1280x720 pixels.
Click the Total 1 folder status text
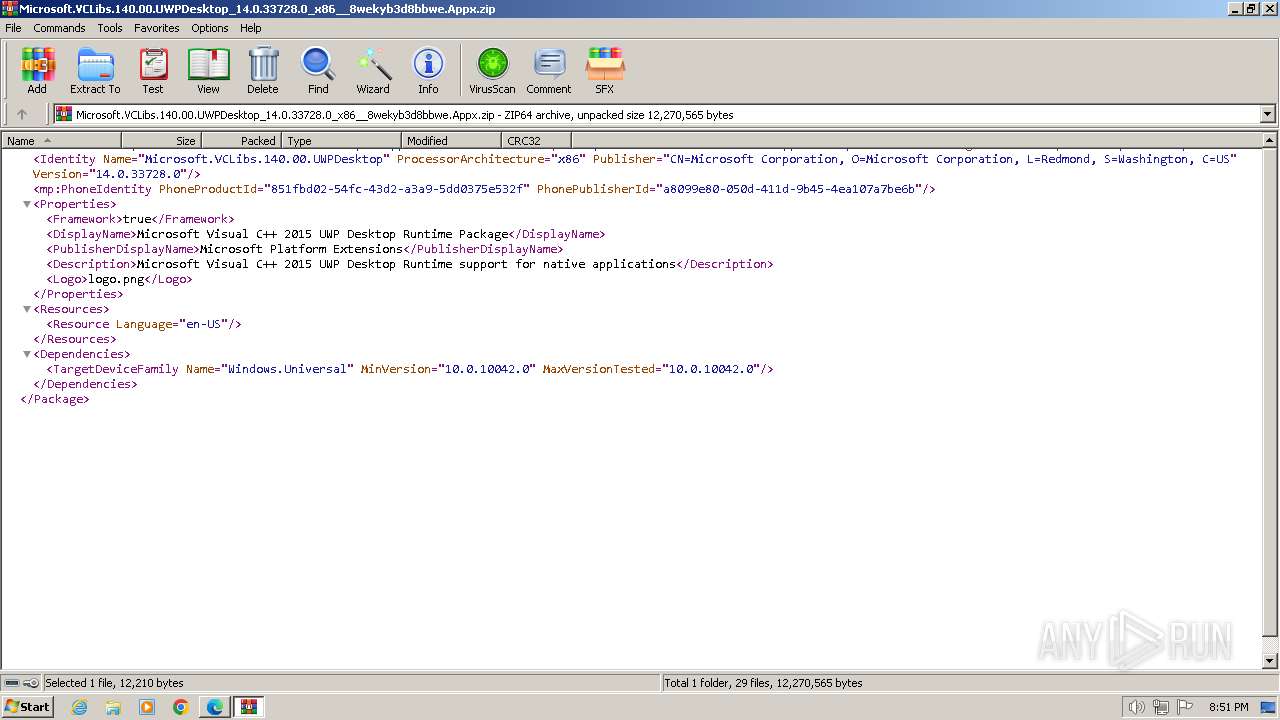764,683
